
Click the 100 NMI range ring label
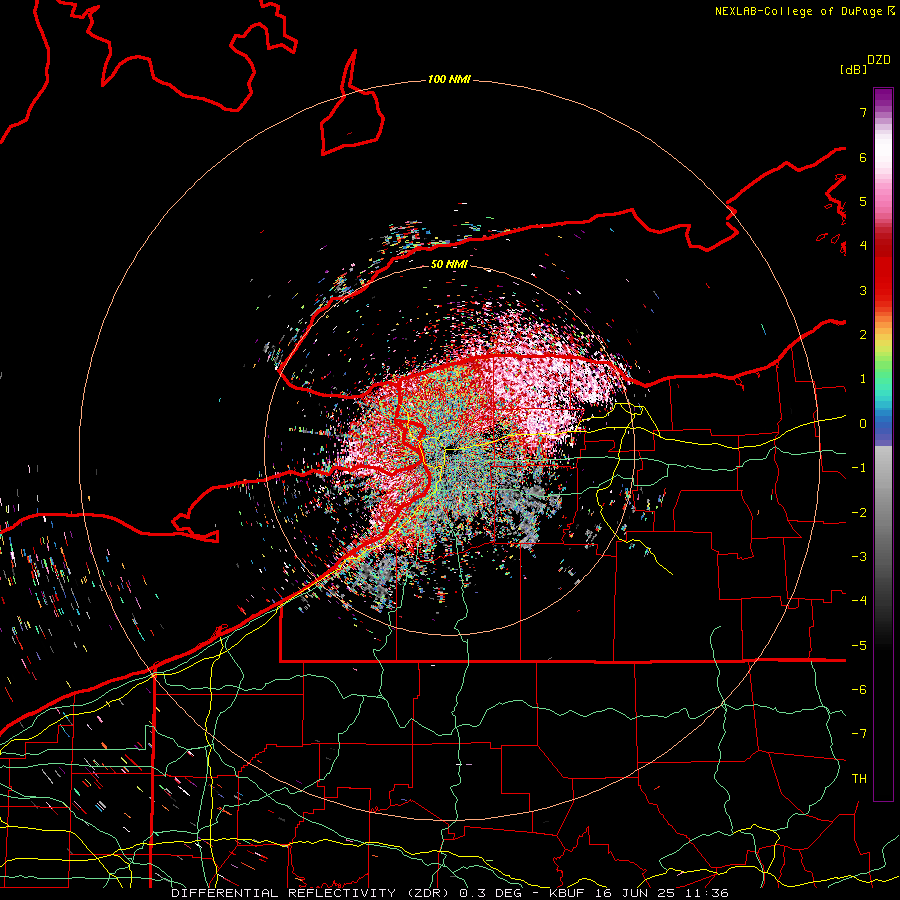click(x=449, y=79)
